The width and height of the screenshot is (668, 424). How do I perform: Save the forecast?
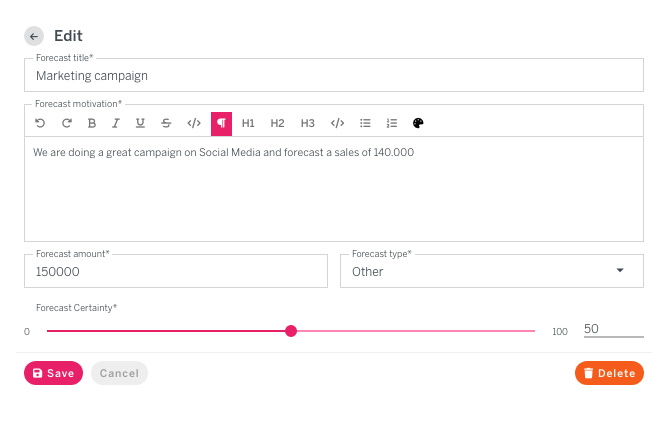tap(53, 373)
